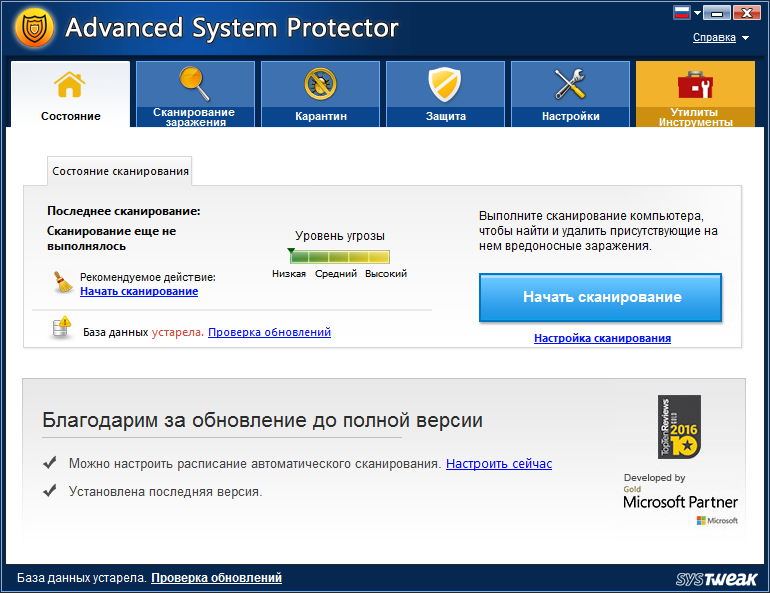
Task: Open the Защита tab
Action: [445, 94]
